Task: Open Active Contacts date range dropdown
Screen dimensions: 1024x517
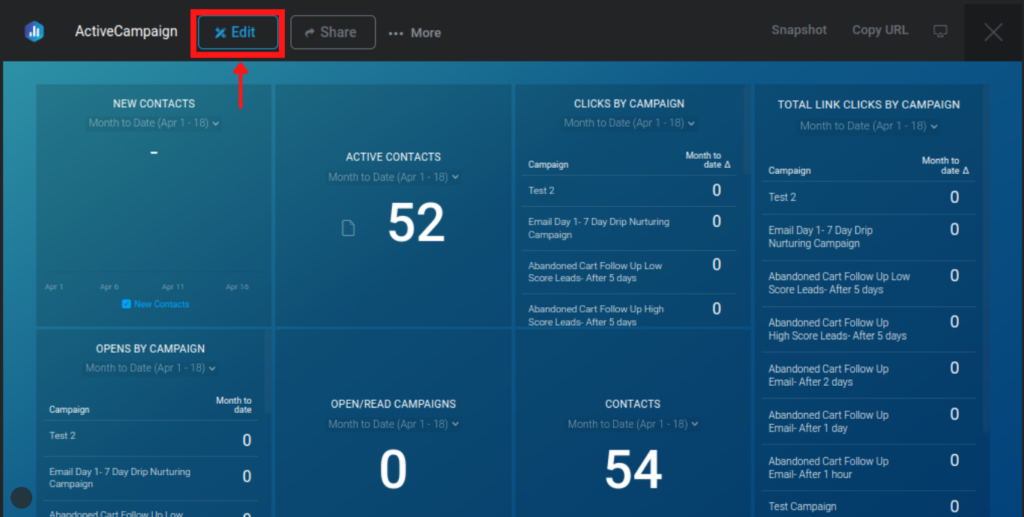Action: (x=393, y=177)
